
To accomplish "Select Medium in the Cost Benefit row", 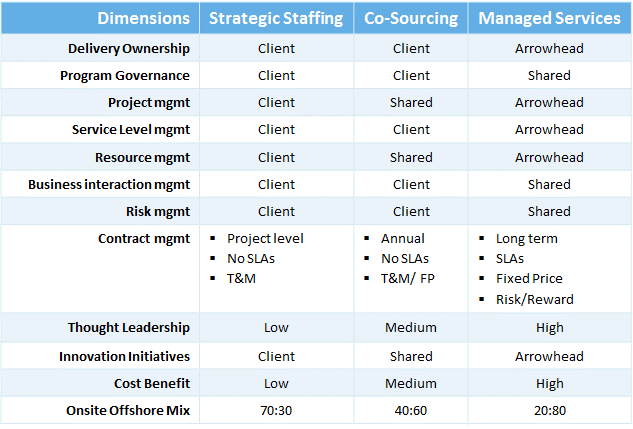I will tap(411, 383).
